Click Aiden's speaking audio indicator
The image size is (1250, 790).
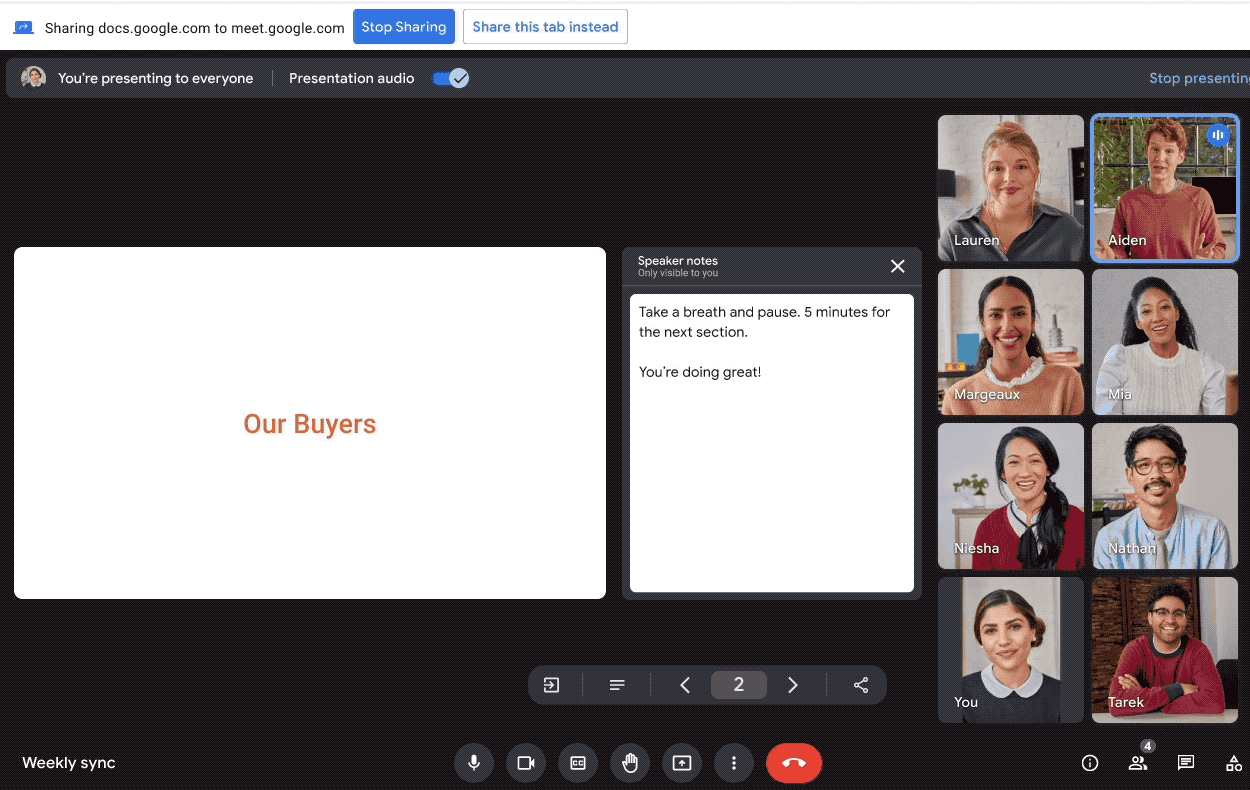(x=1217, y=134)
